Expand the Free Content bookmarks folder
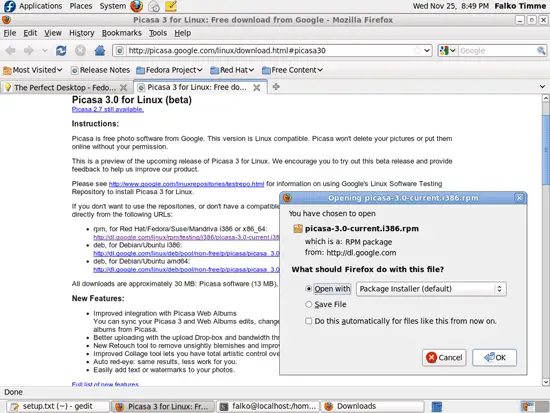Viewport: 550px width, 413px height. click(x=293, y=70)
